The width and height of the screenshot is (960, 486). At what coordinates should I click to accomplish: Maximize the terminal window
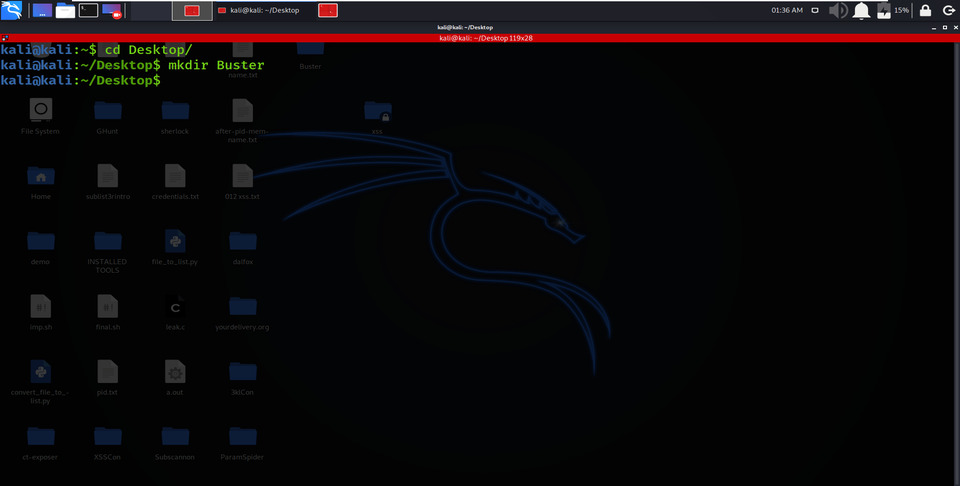click(943, 28)
